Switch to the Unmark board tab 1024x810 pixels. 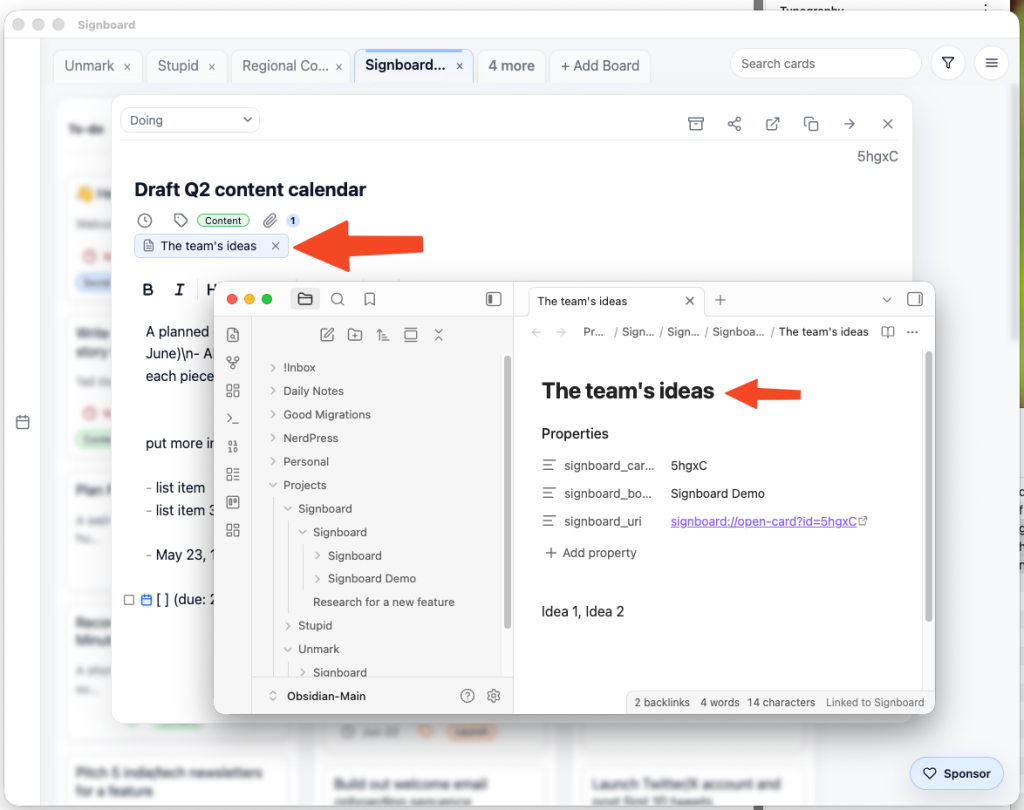point(89,65)
